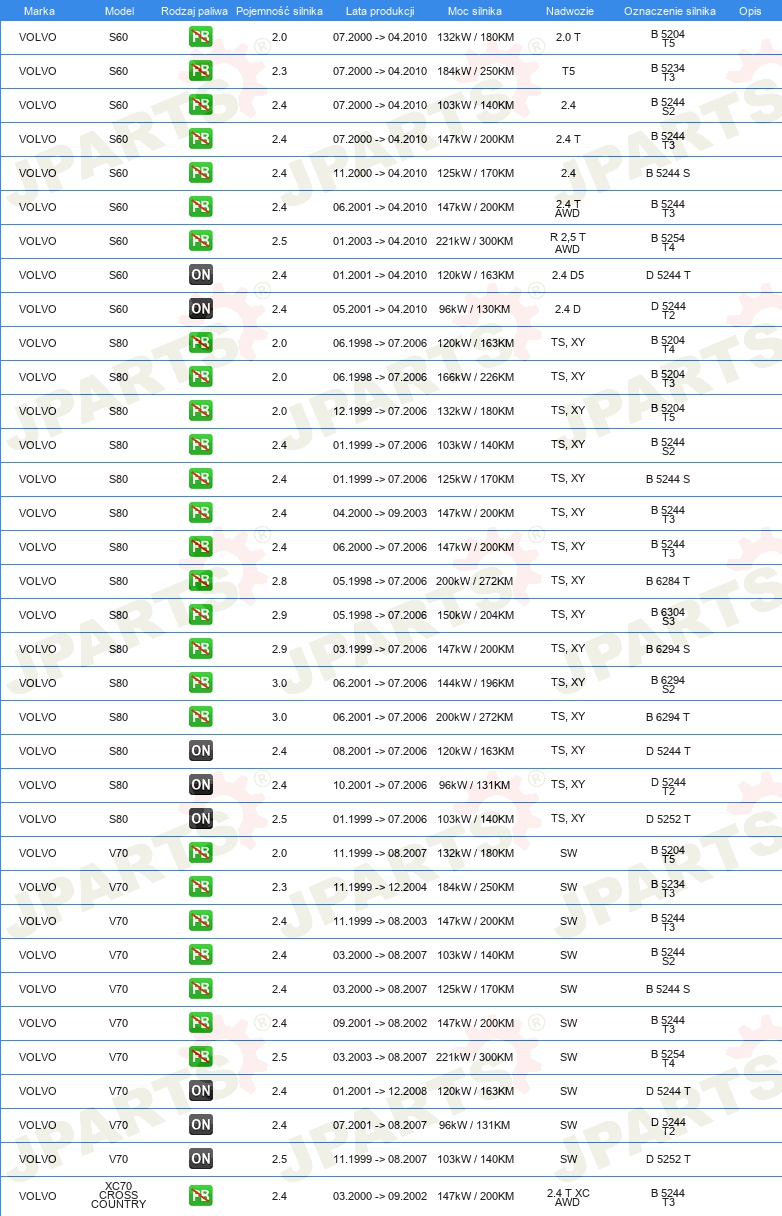Screen dimensions: 782x1216
Task: Click the petrol icon in the S80 166kW / 226KM row
Action: [201, 377]
